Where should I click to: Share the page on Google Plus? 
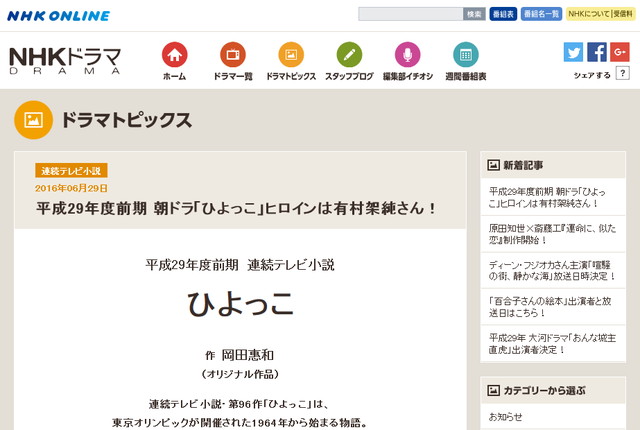620,52
